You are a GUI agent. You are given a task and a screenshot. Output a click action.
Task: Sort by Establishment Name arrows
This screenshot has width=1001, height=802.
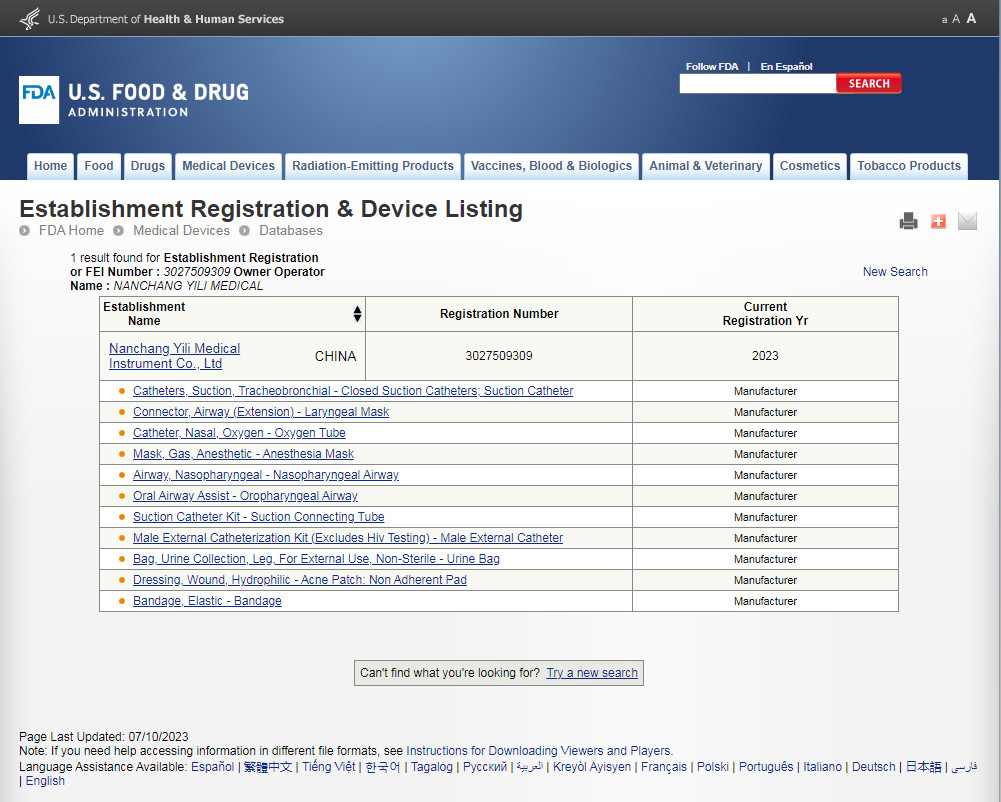[357, 314]
